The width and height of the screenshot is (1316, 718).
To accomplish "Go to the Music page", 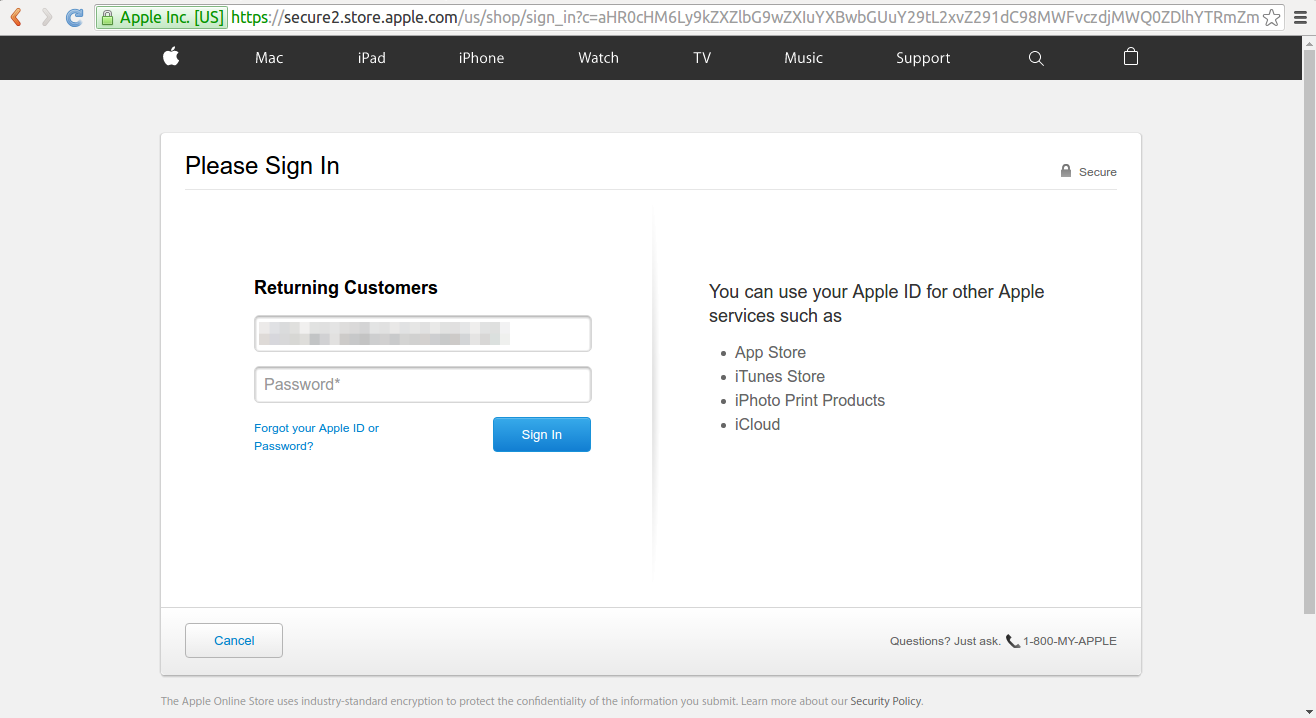I will click(x=803, y=57).
